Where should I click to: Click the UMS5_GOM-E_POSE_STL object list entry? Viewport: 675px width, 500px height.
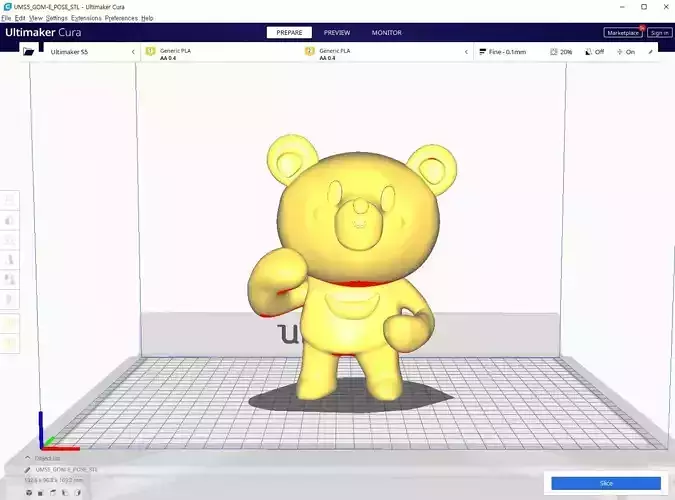[x=67, y=469]
